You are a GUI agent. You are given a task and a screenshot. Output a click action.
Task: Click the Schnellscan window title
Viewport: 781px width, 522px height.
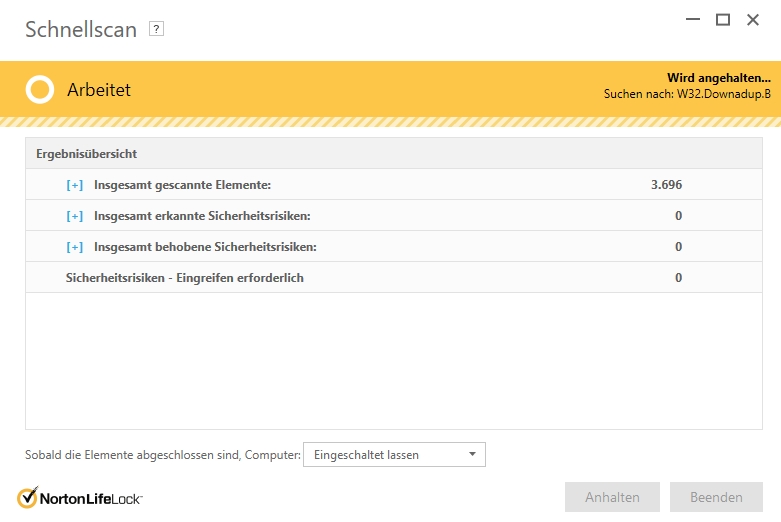coord(81,29)
